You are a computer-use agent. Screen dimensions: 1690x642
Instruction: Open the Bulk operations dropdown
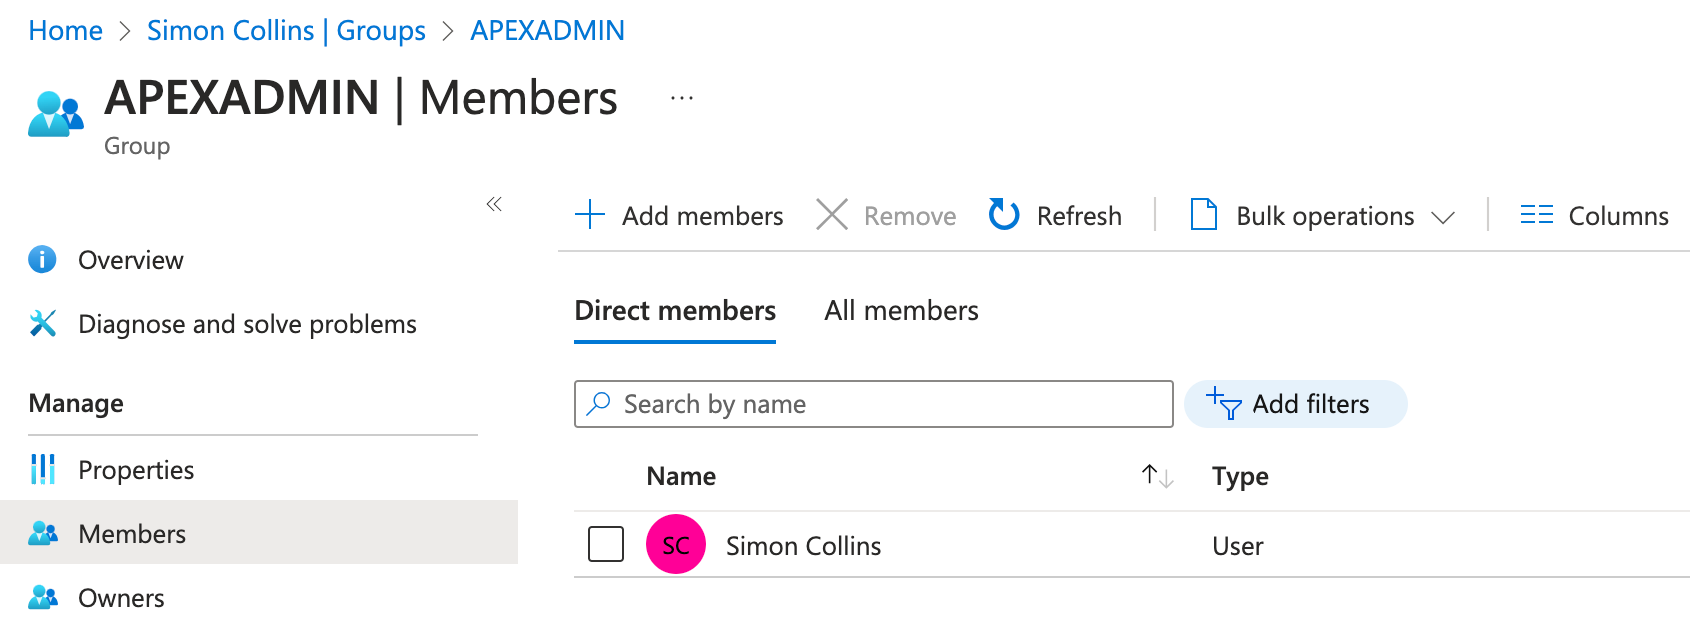click(x=1444, y=215)
